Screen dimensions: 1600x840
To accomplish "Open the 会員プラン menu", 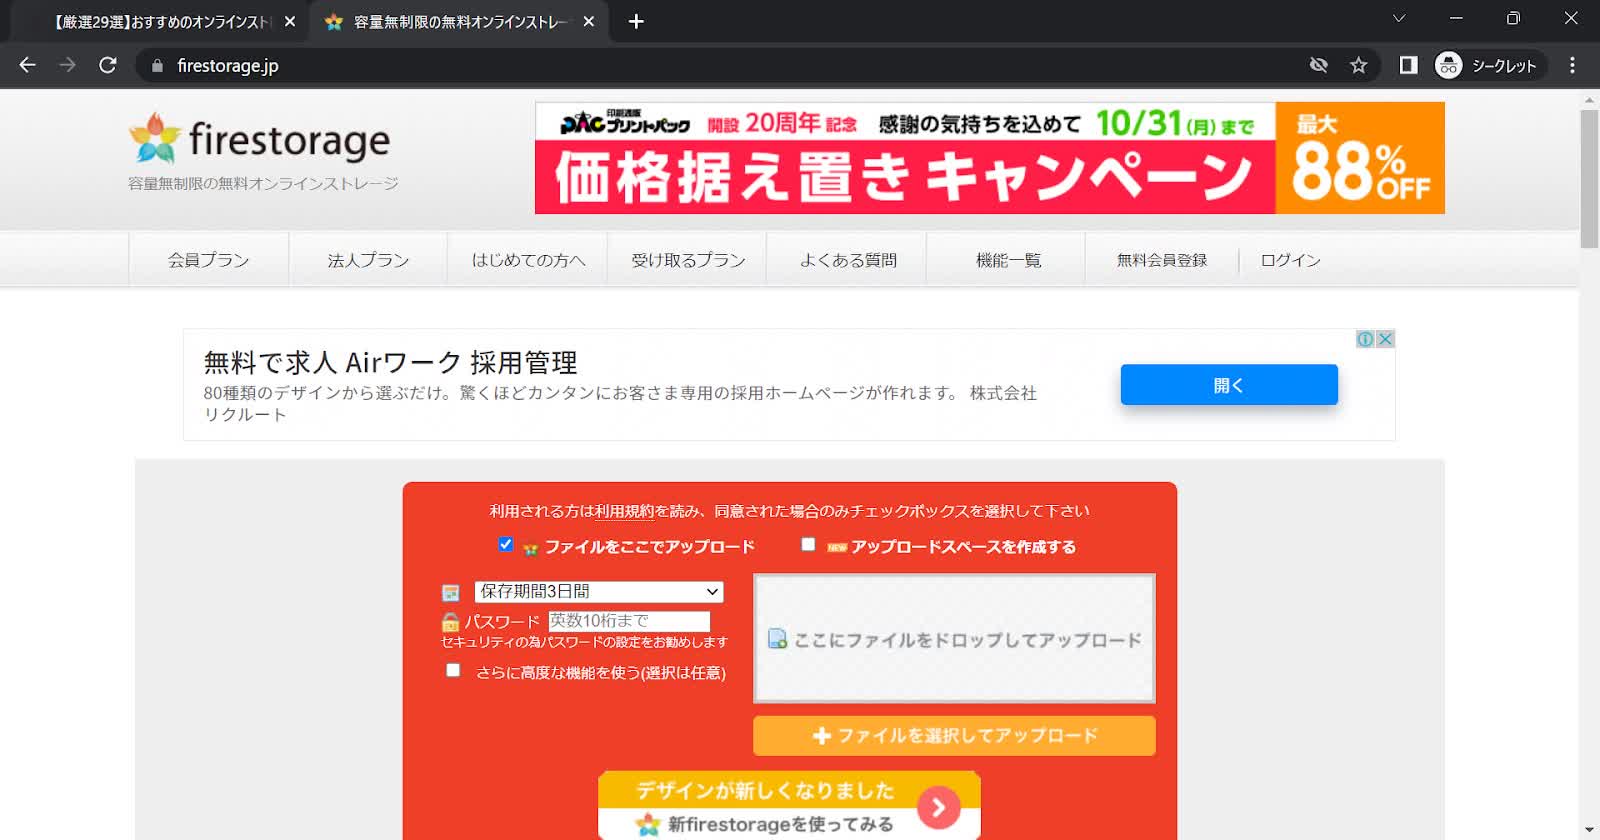I will pos(208,260).
